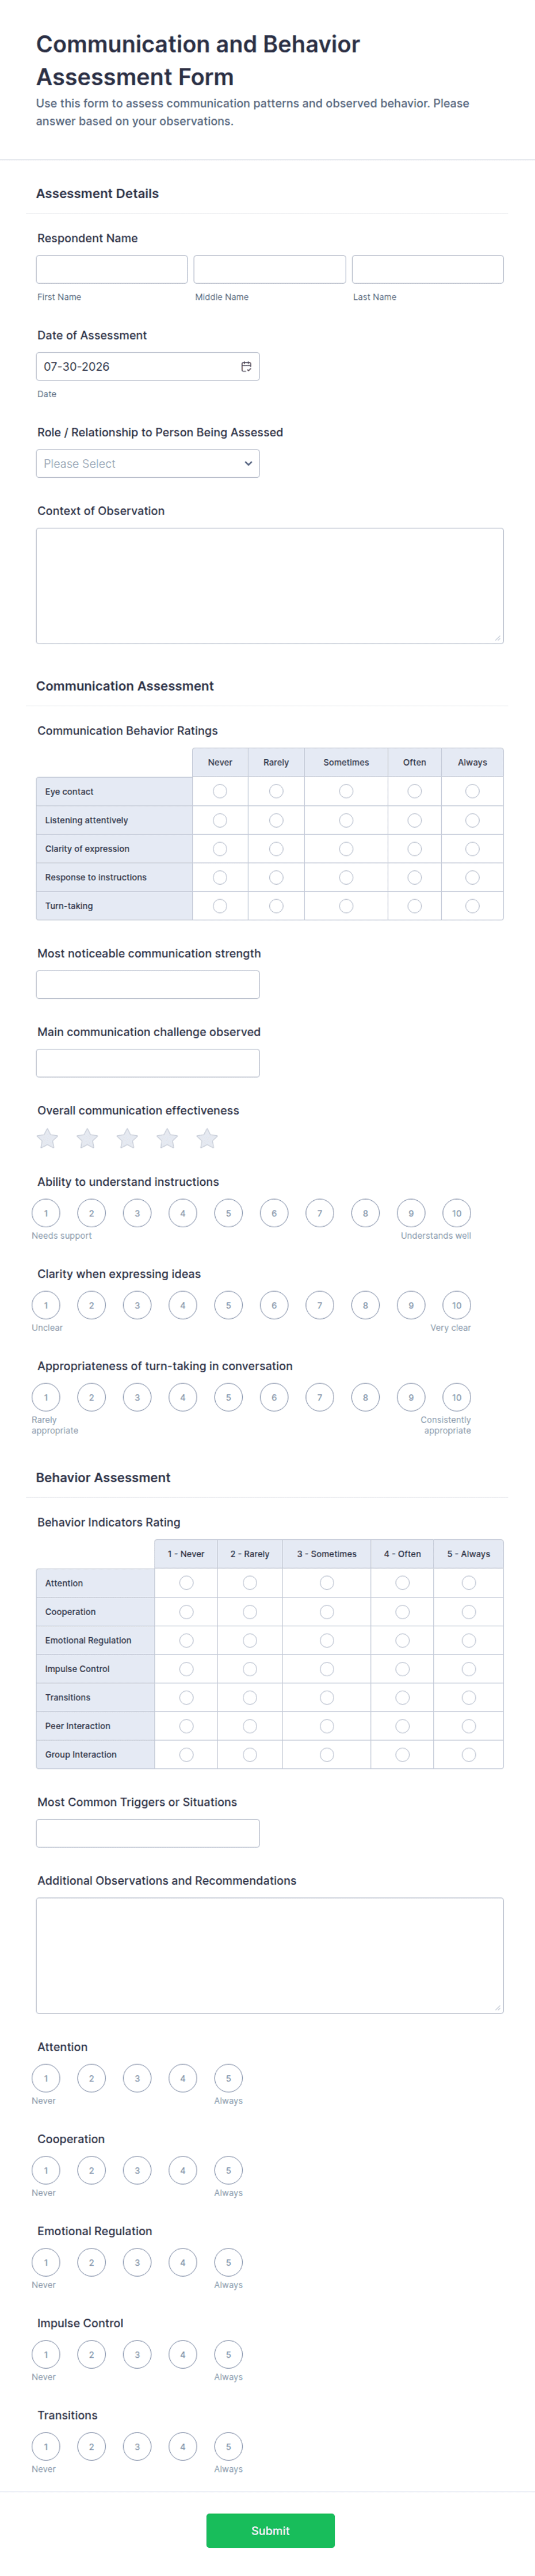This screenshot has width=535, height=2576.
Task: Mark Eye contact as Never
Action: click(220, 791)
